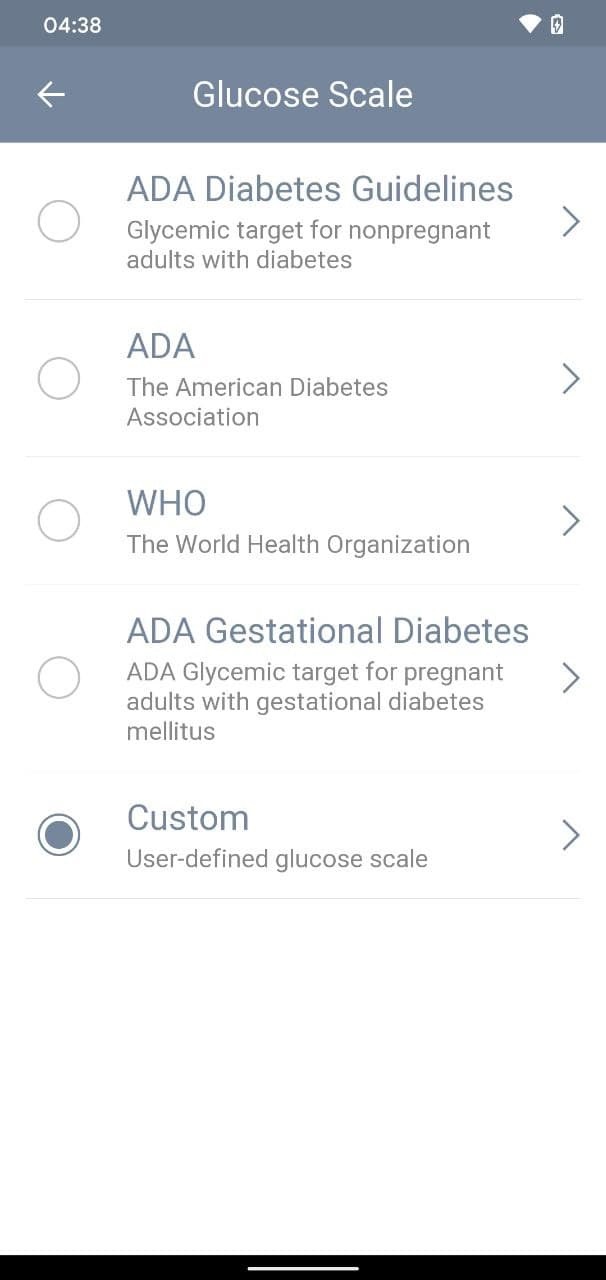Expand the ADA scale chevron
Viewport: 606px width, 1280px height.
click(x=571, y=378)
